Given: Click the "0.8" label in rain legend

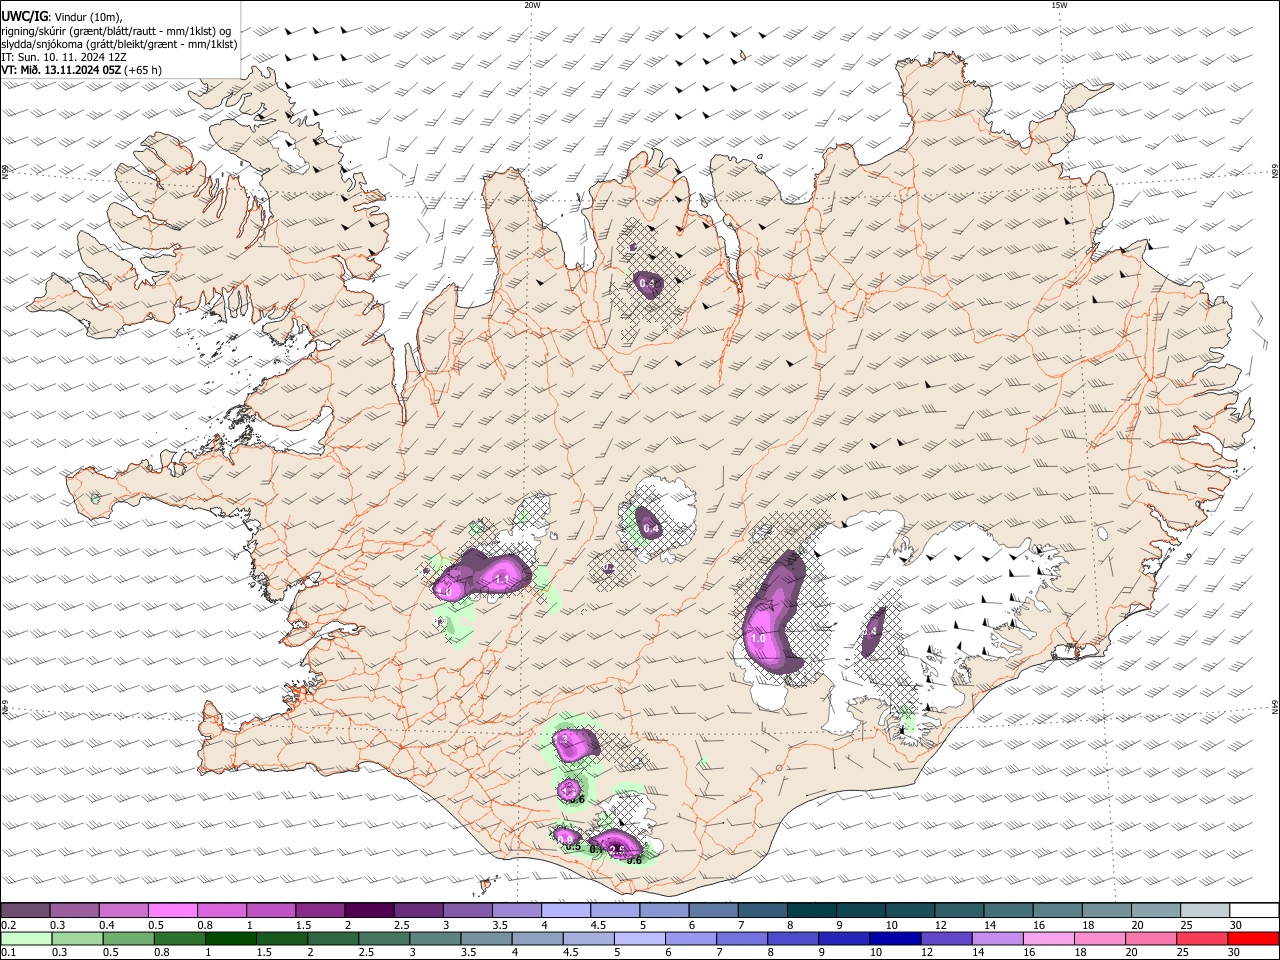Looking at the screenshot, I should (161, 954).
